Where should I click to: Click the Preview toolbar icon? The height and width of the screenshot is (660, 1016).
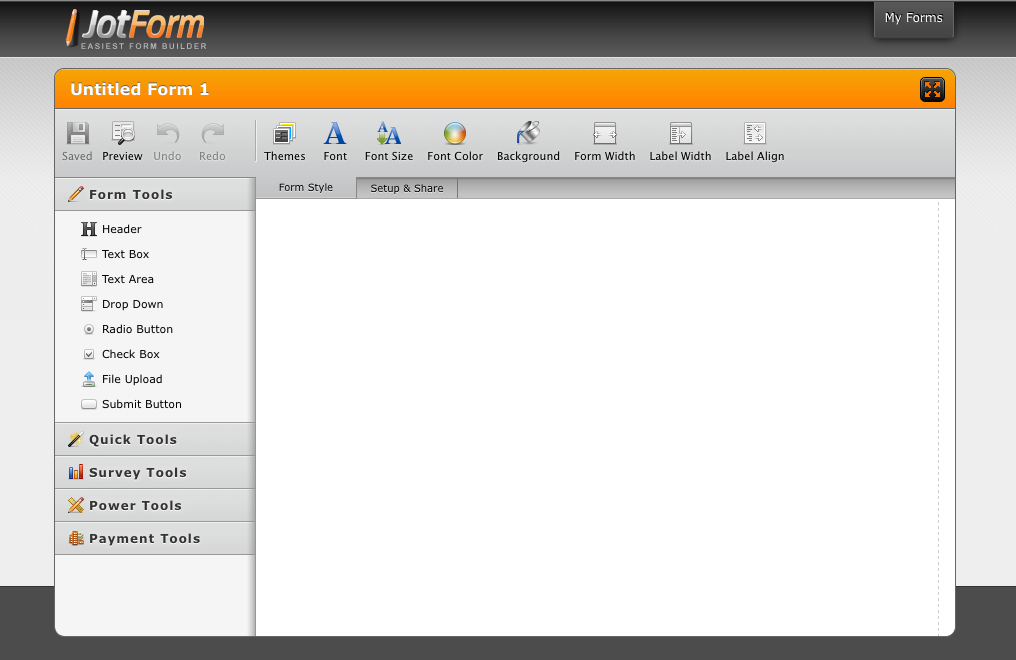click(x=122, y=134)
